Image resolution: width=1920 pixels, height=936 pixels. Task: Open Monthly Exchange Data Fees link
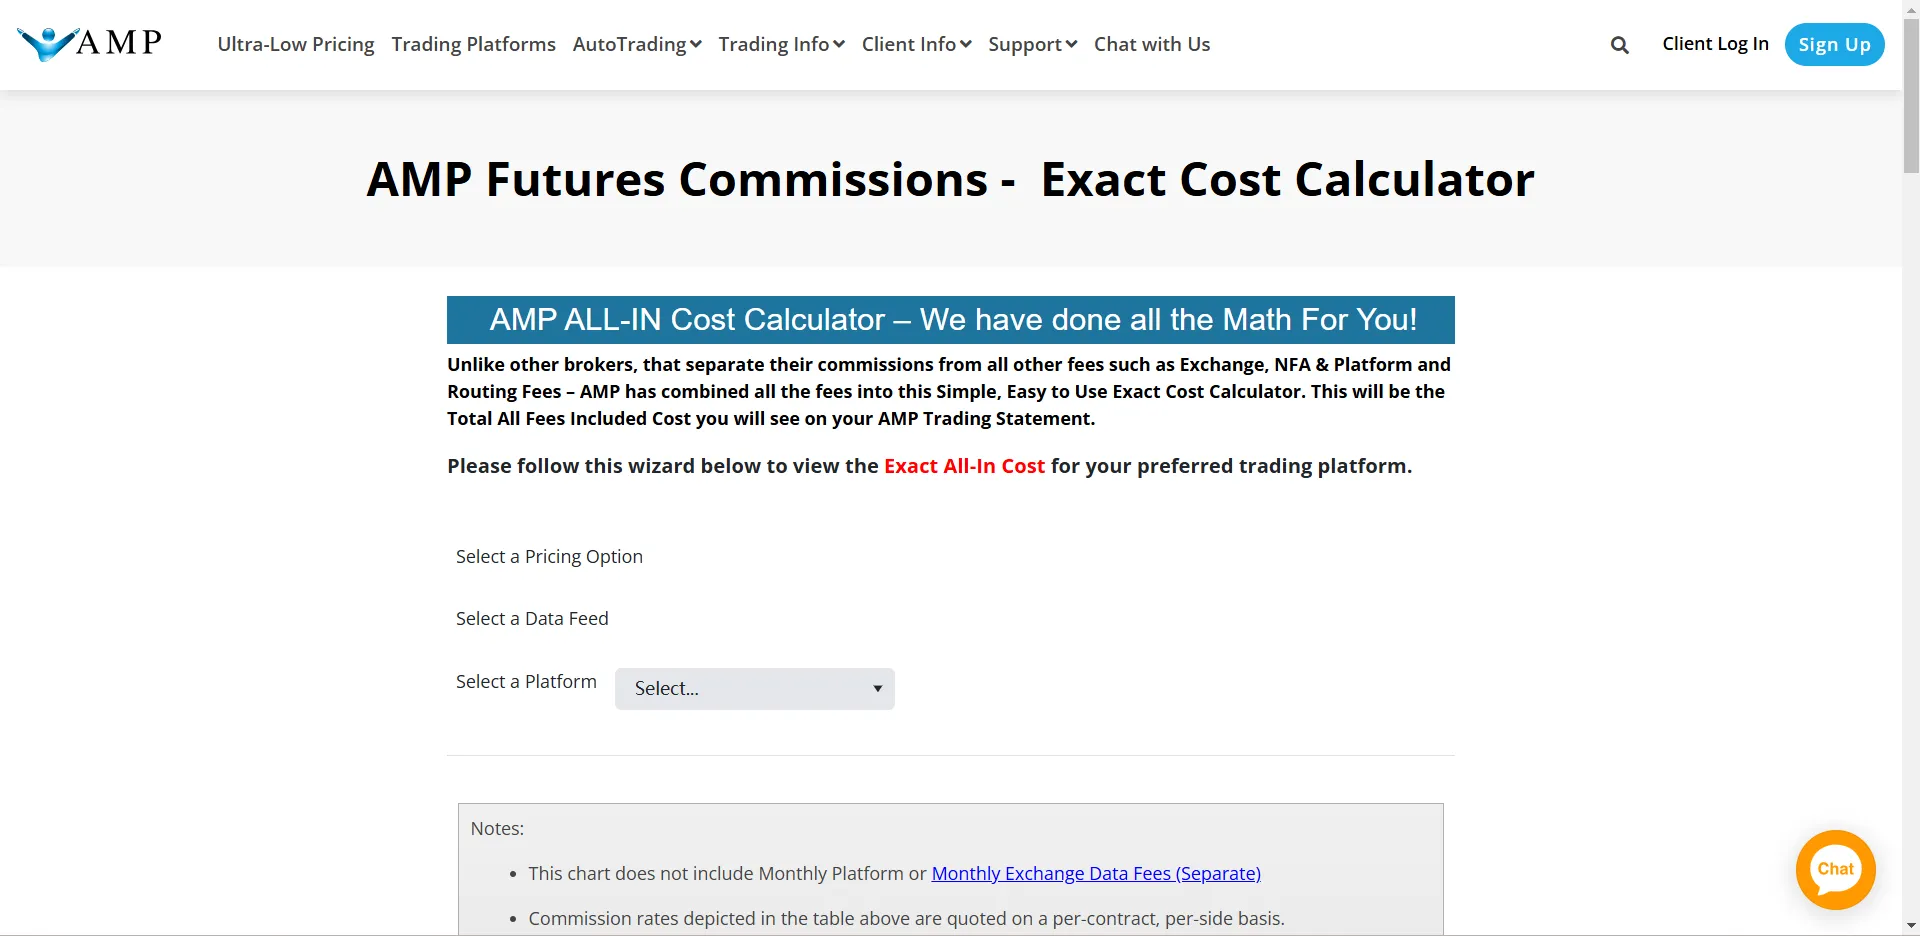(1096, 873)
